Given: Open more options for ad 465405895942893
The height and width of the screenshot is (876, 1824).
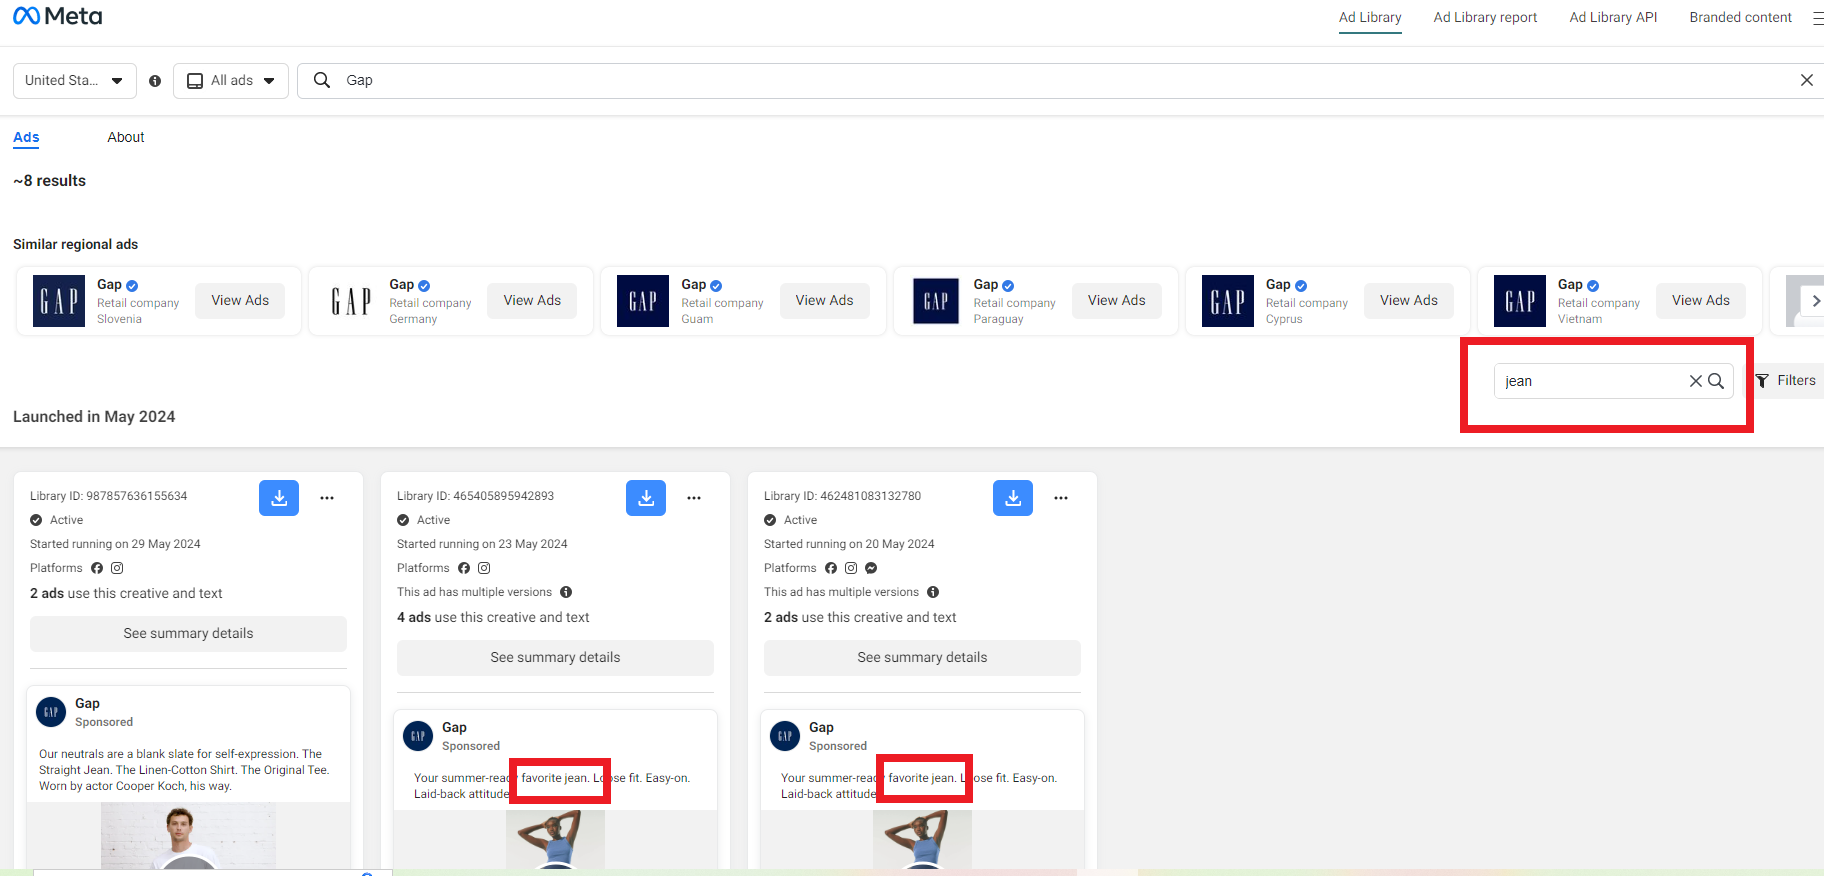Looking at the screenshot, I should (x=694, y=498).
